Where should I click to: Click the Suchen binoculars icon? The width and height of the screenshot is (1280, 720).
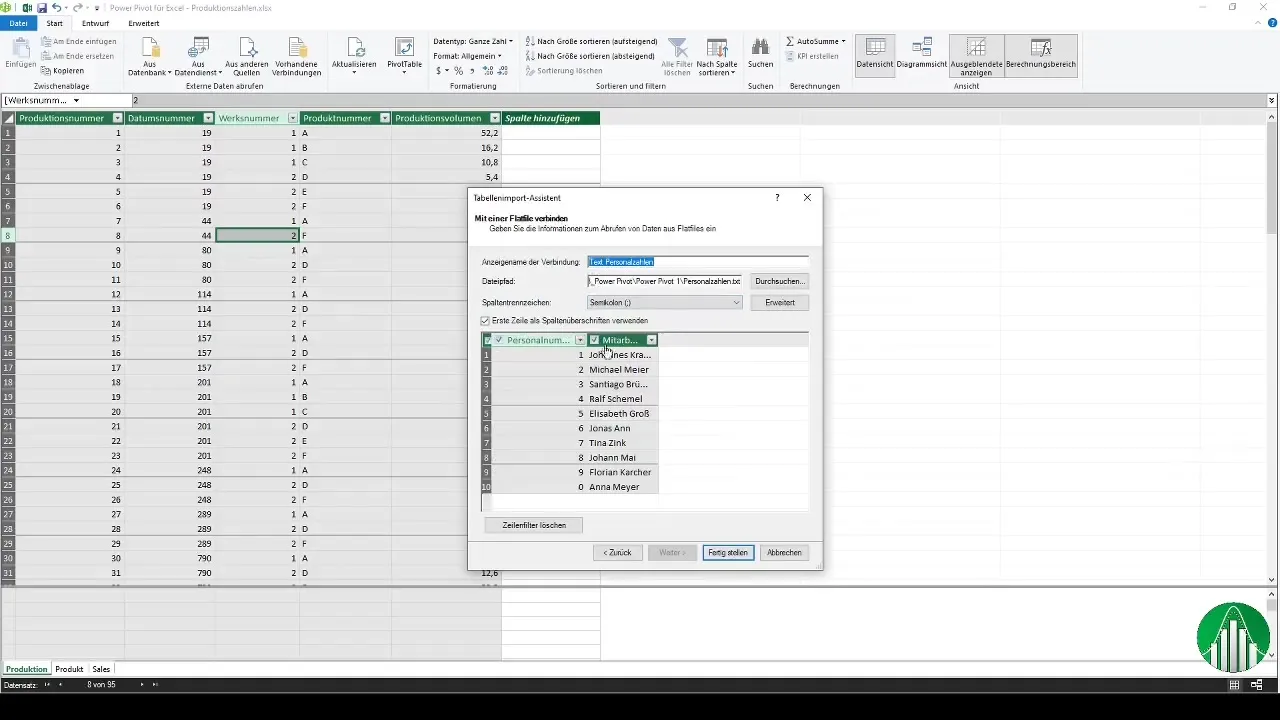click(x=760, y=46)
